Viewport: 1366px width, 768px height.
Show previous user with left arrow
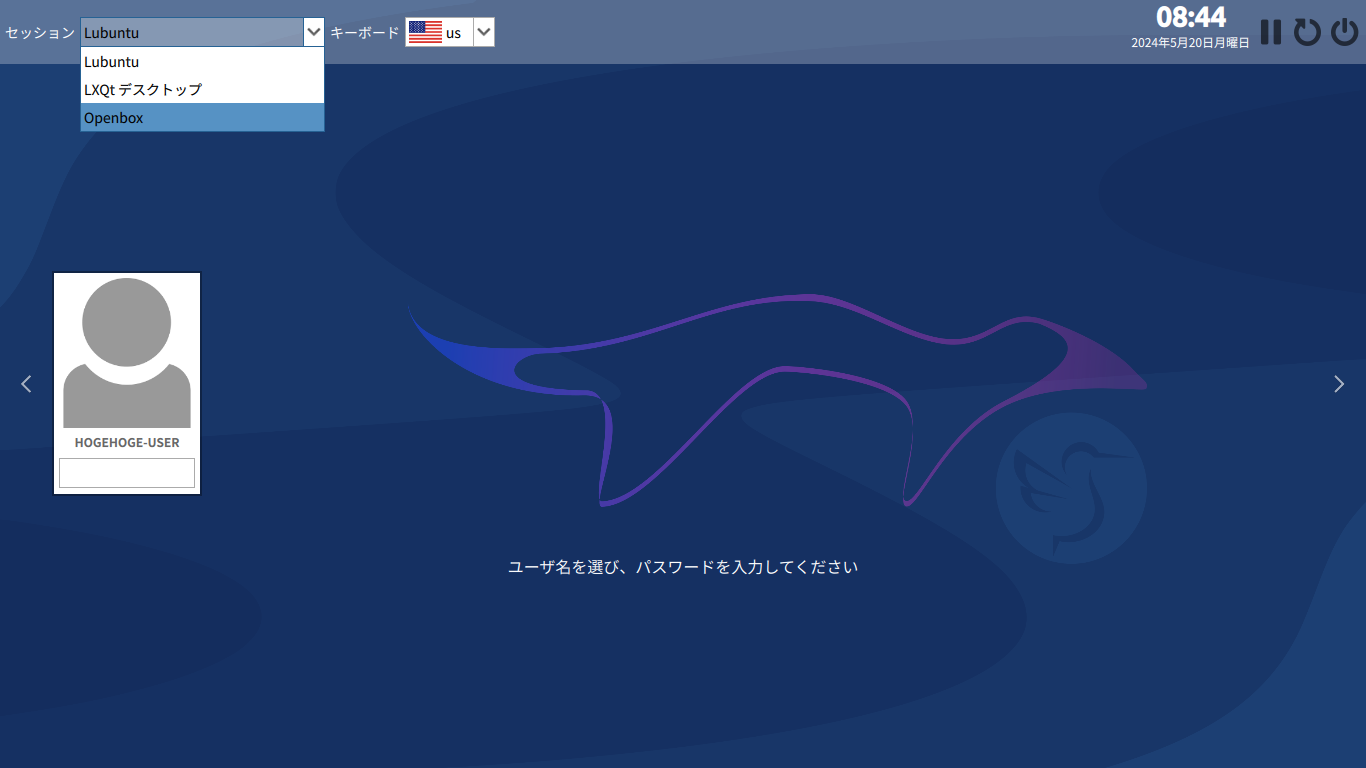pyautogui.click(x=27, y=384)
